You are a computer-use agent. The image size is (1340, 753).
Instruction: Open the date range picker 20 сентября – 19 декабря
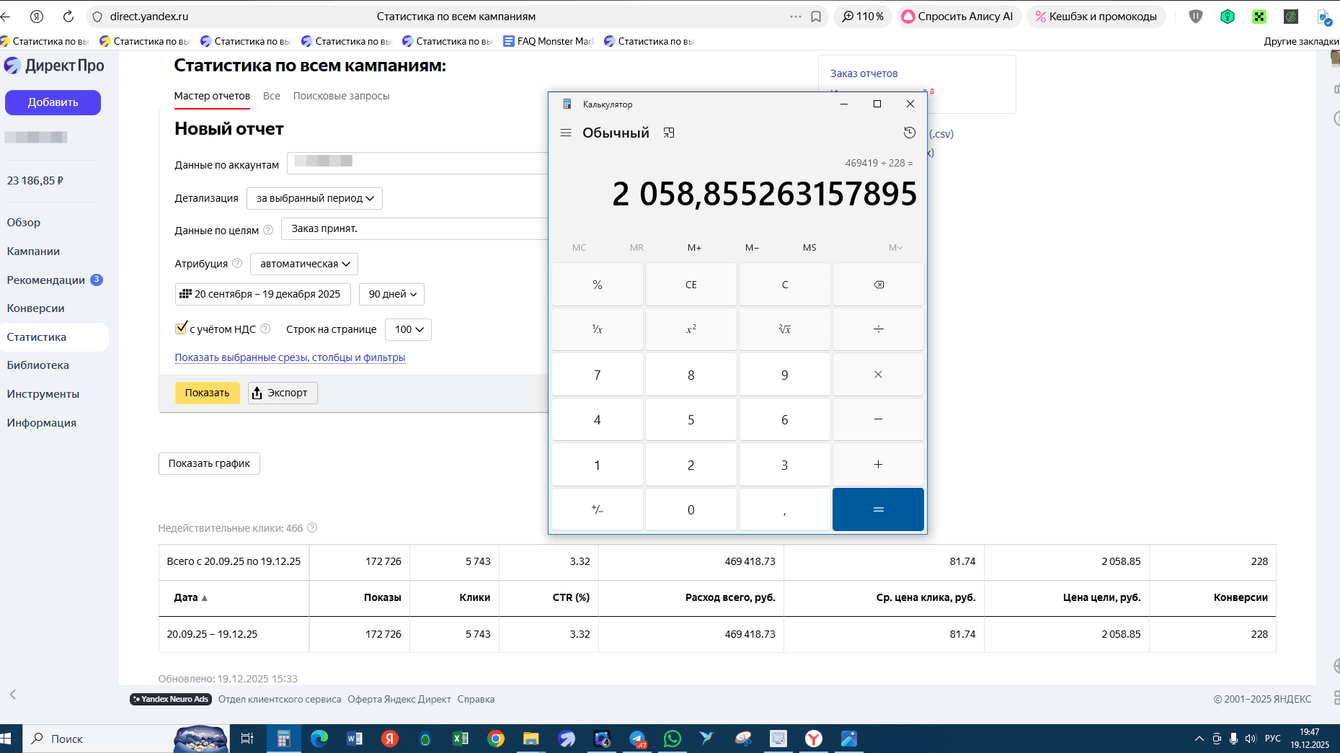263,294
